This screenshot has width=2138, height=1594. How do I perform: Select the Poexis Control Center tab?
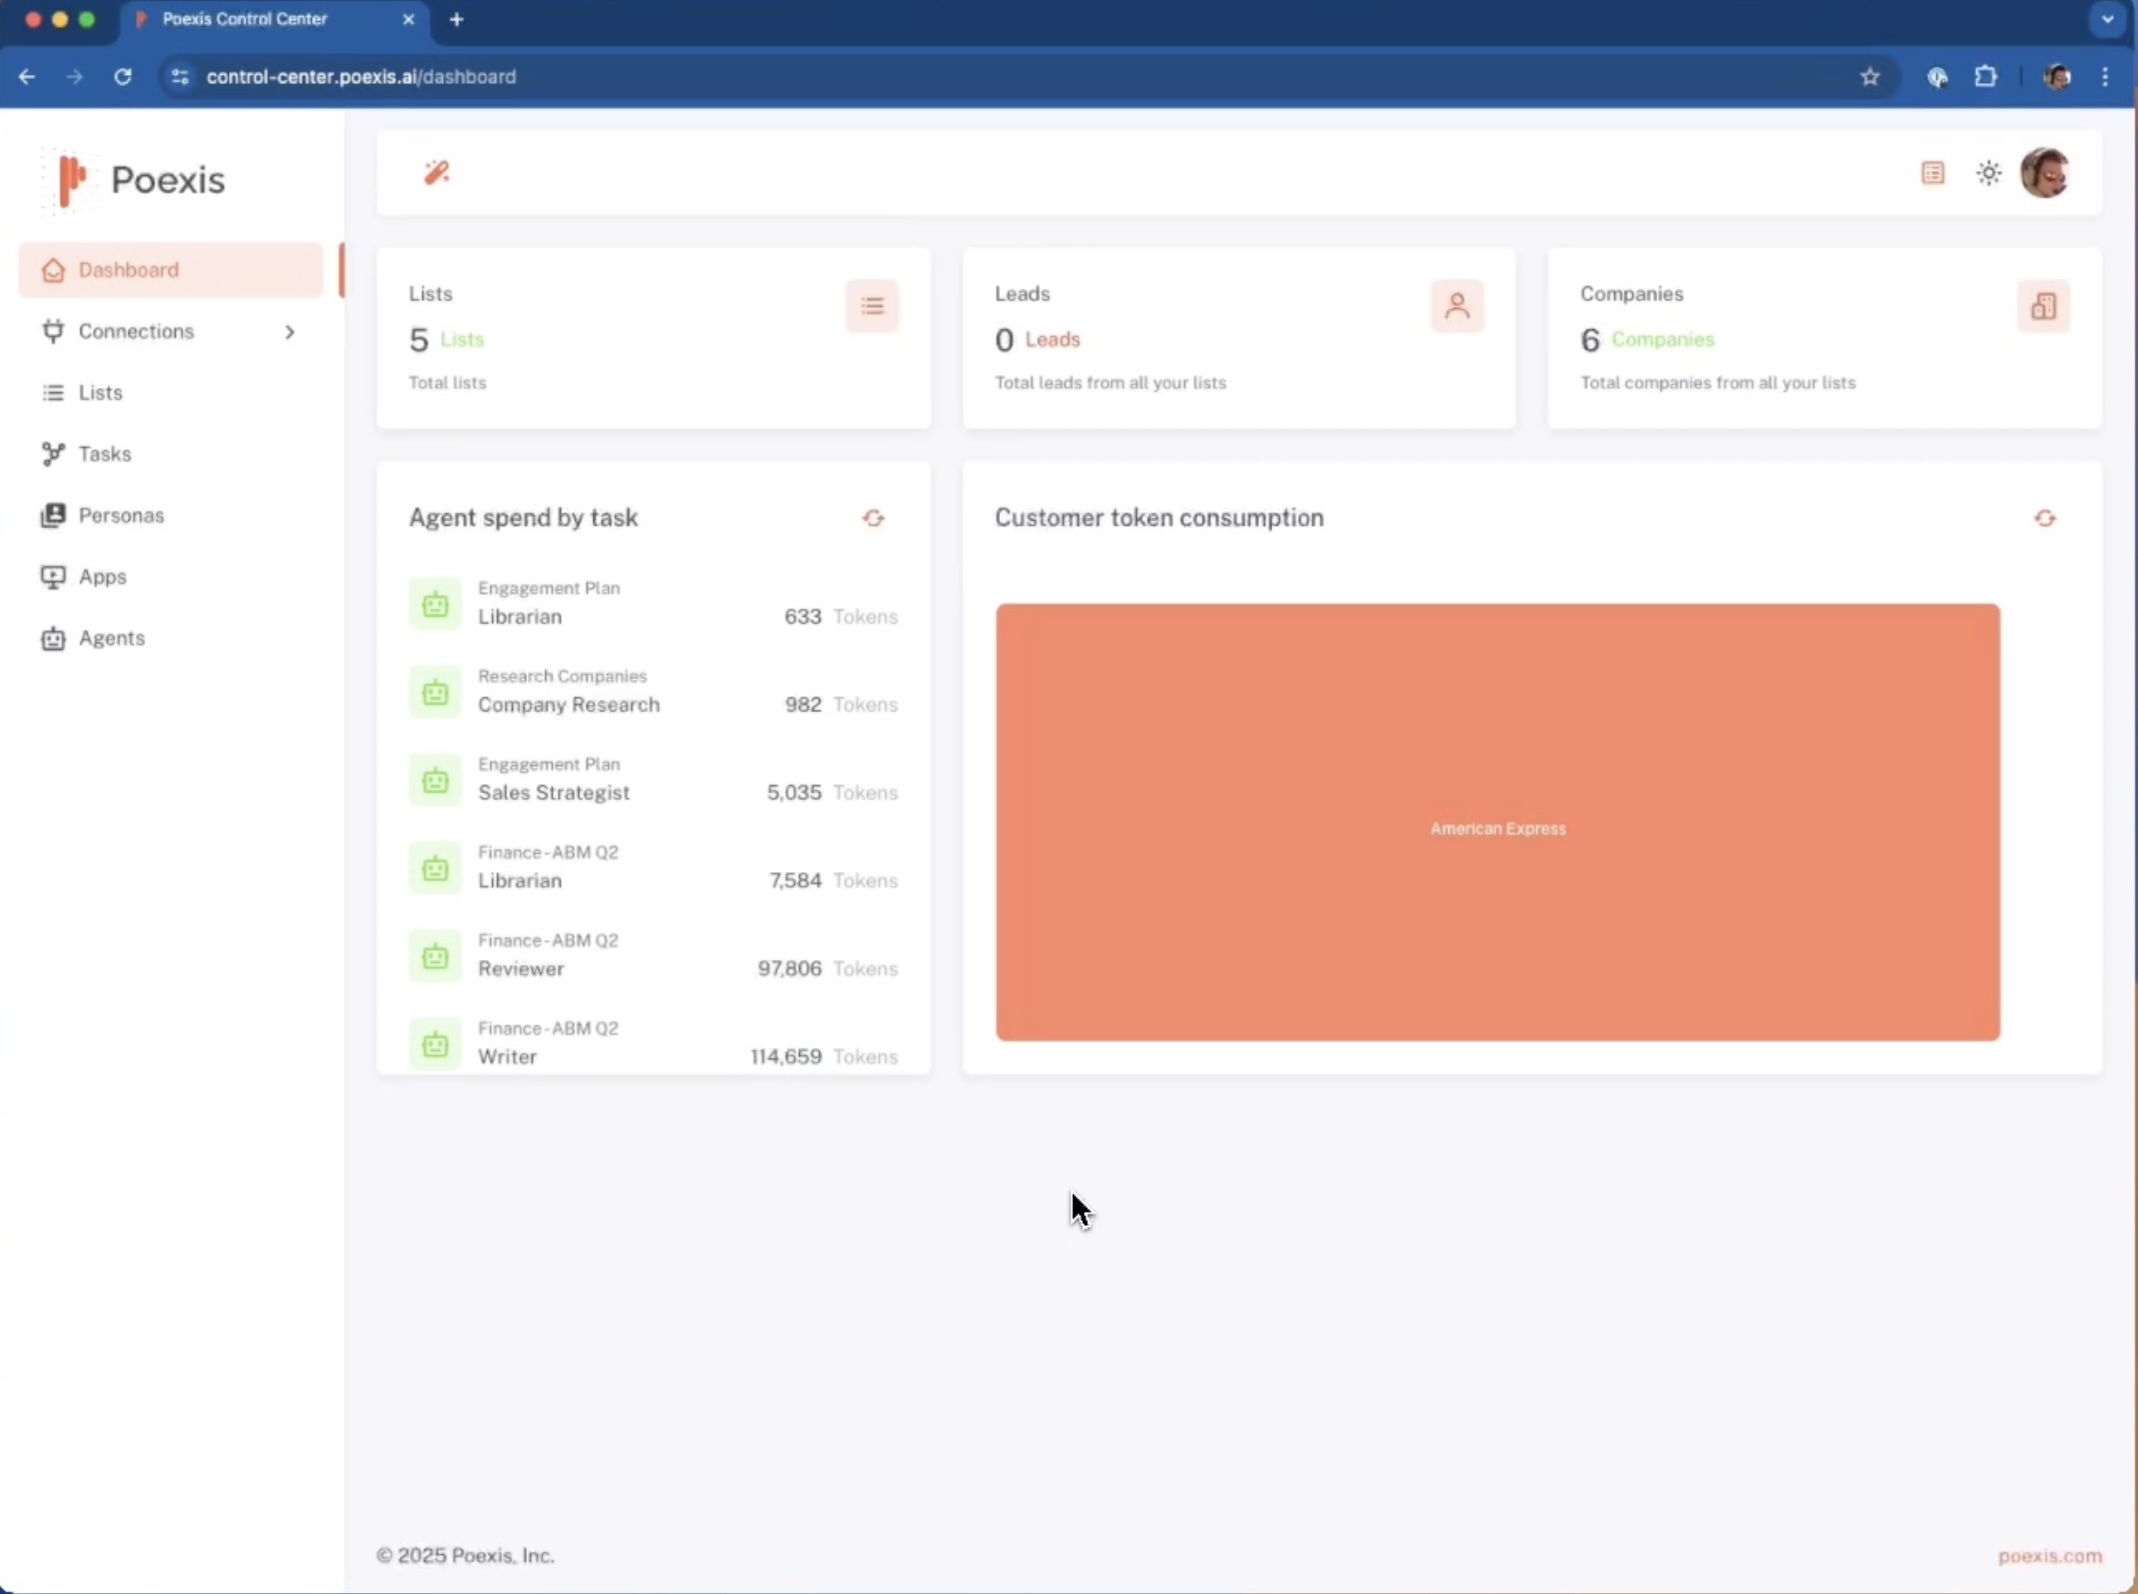(275, 19)
